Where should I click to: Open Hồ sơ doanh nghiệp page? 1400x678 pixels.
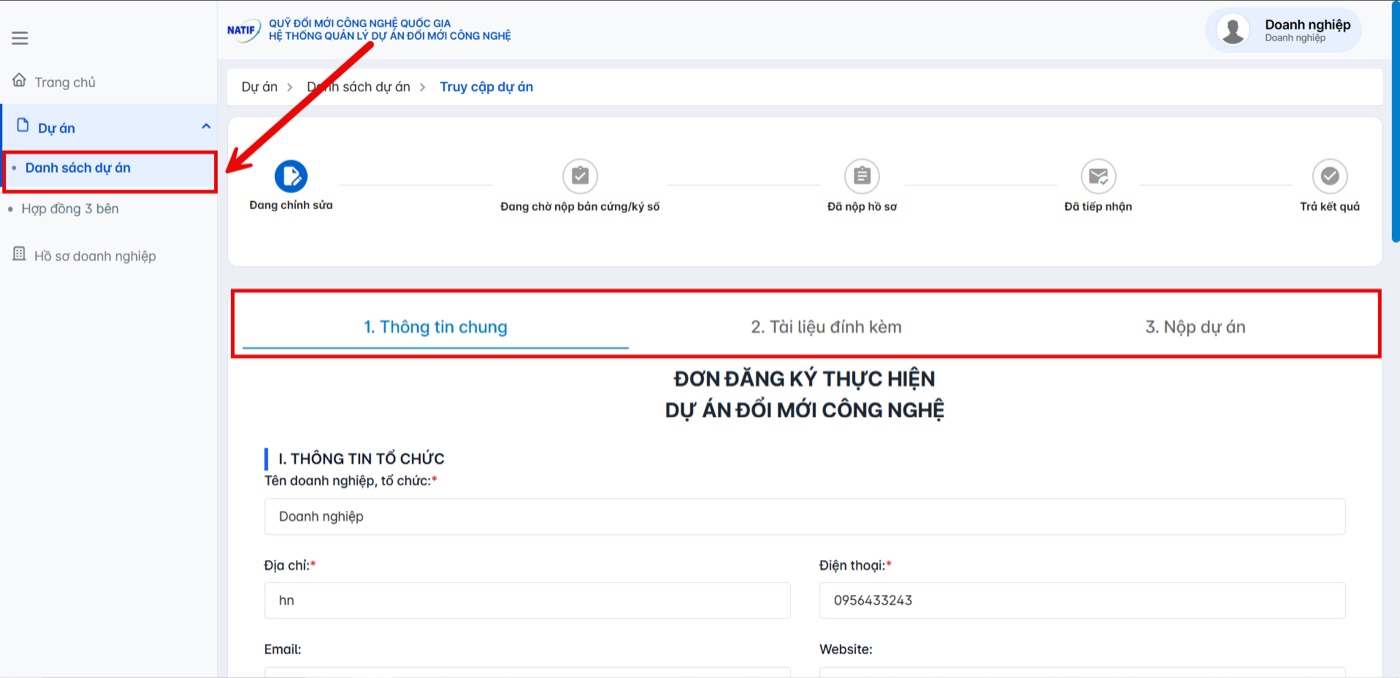(x=95, y=256)
